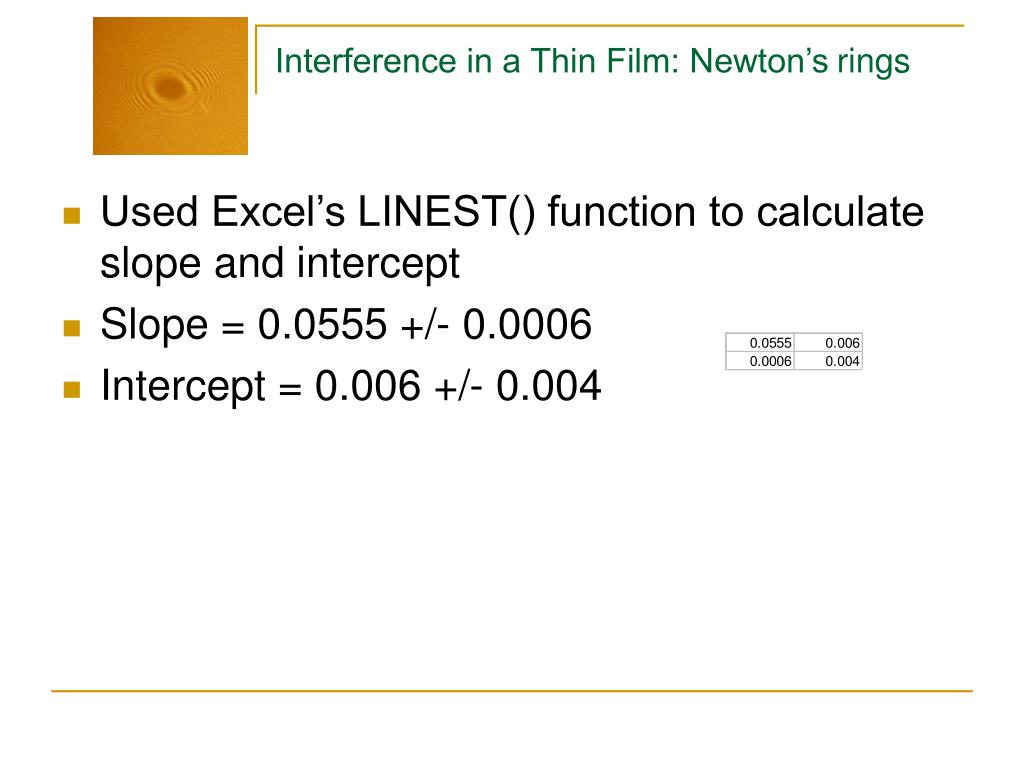This screenshot has width=1024, height=768.
Task: Click the yellow bullet marker beside 'Slope'
Action: click(72, 327)
